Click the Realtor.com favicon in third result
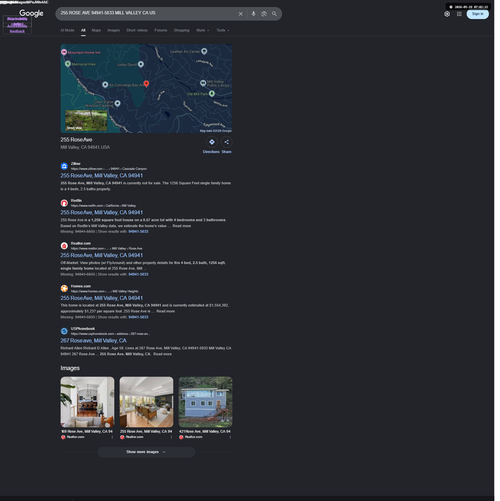 64,246
